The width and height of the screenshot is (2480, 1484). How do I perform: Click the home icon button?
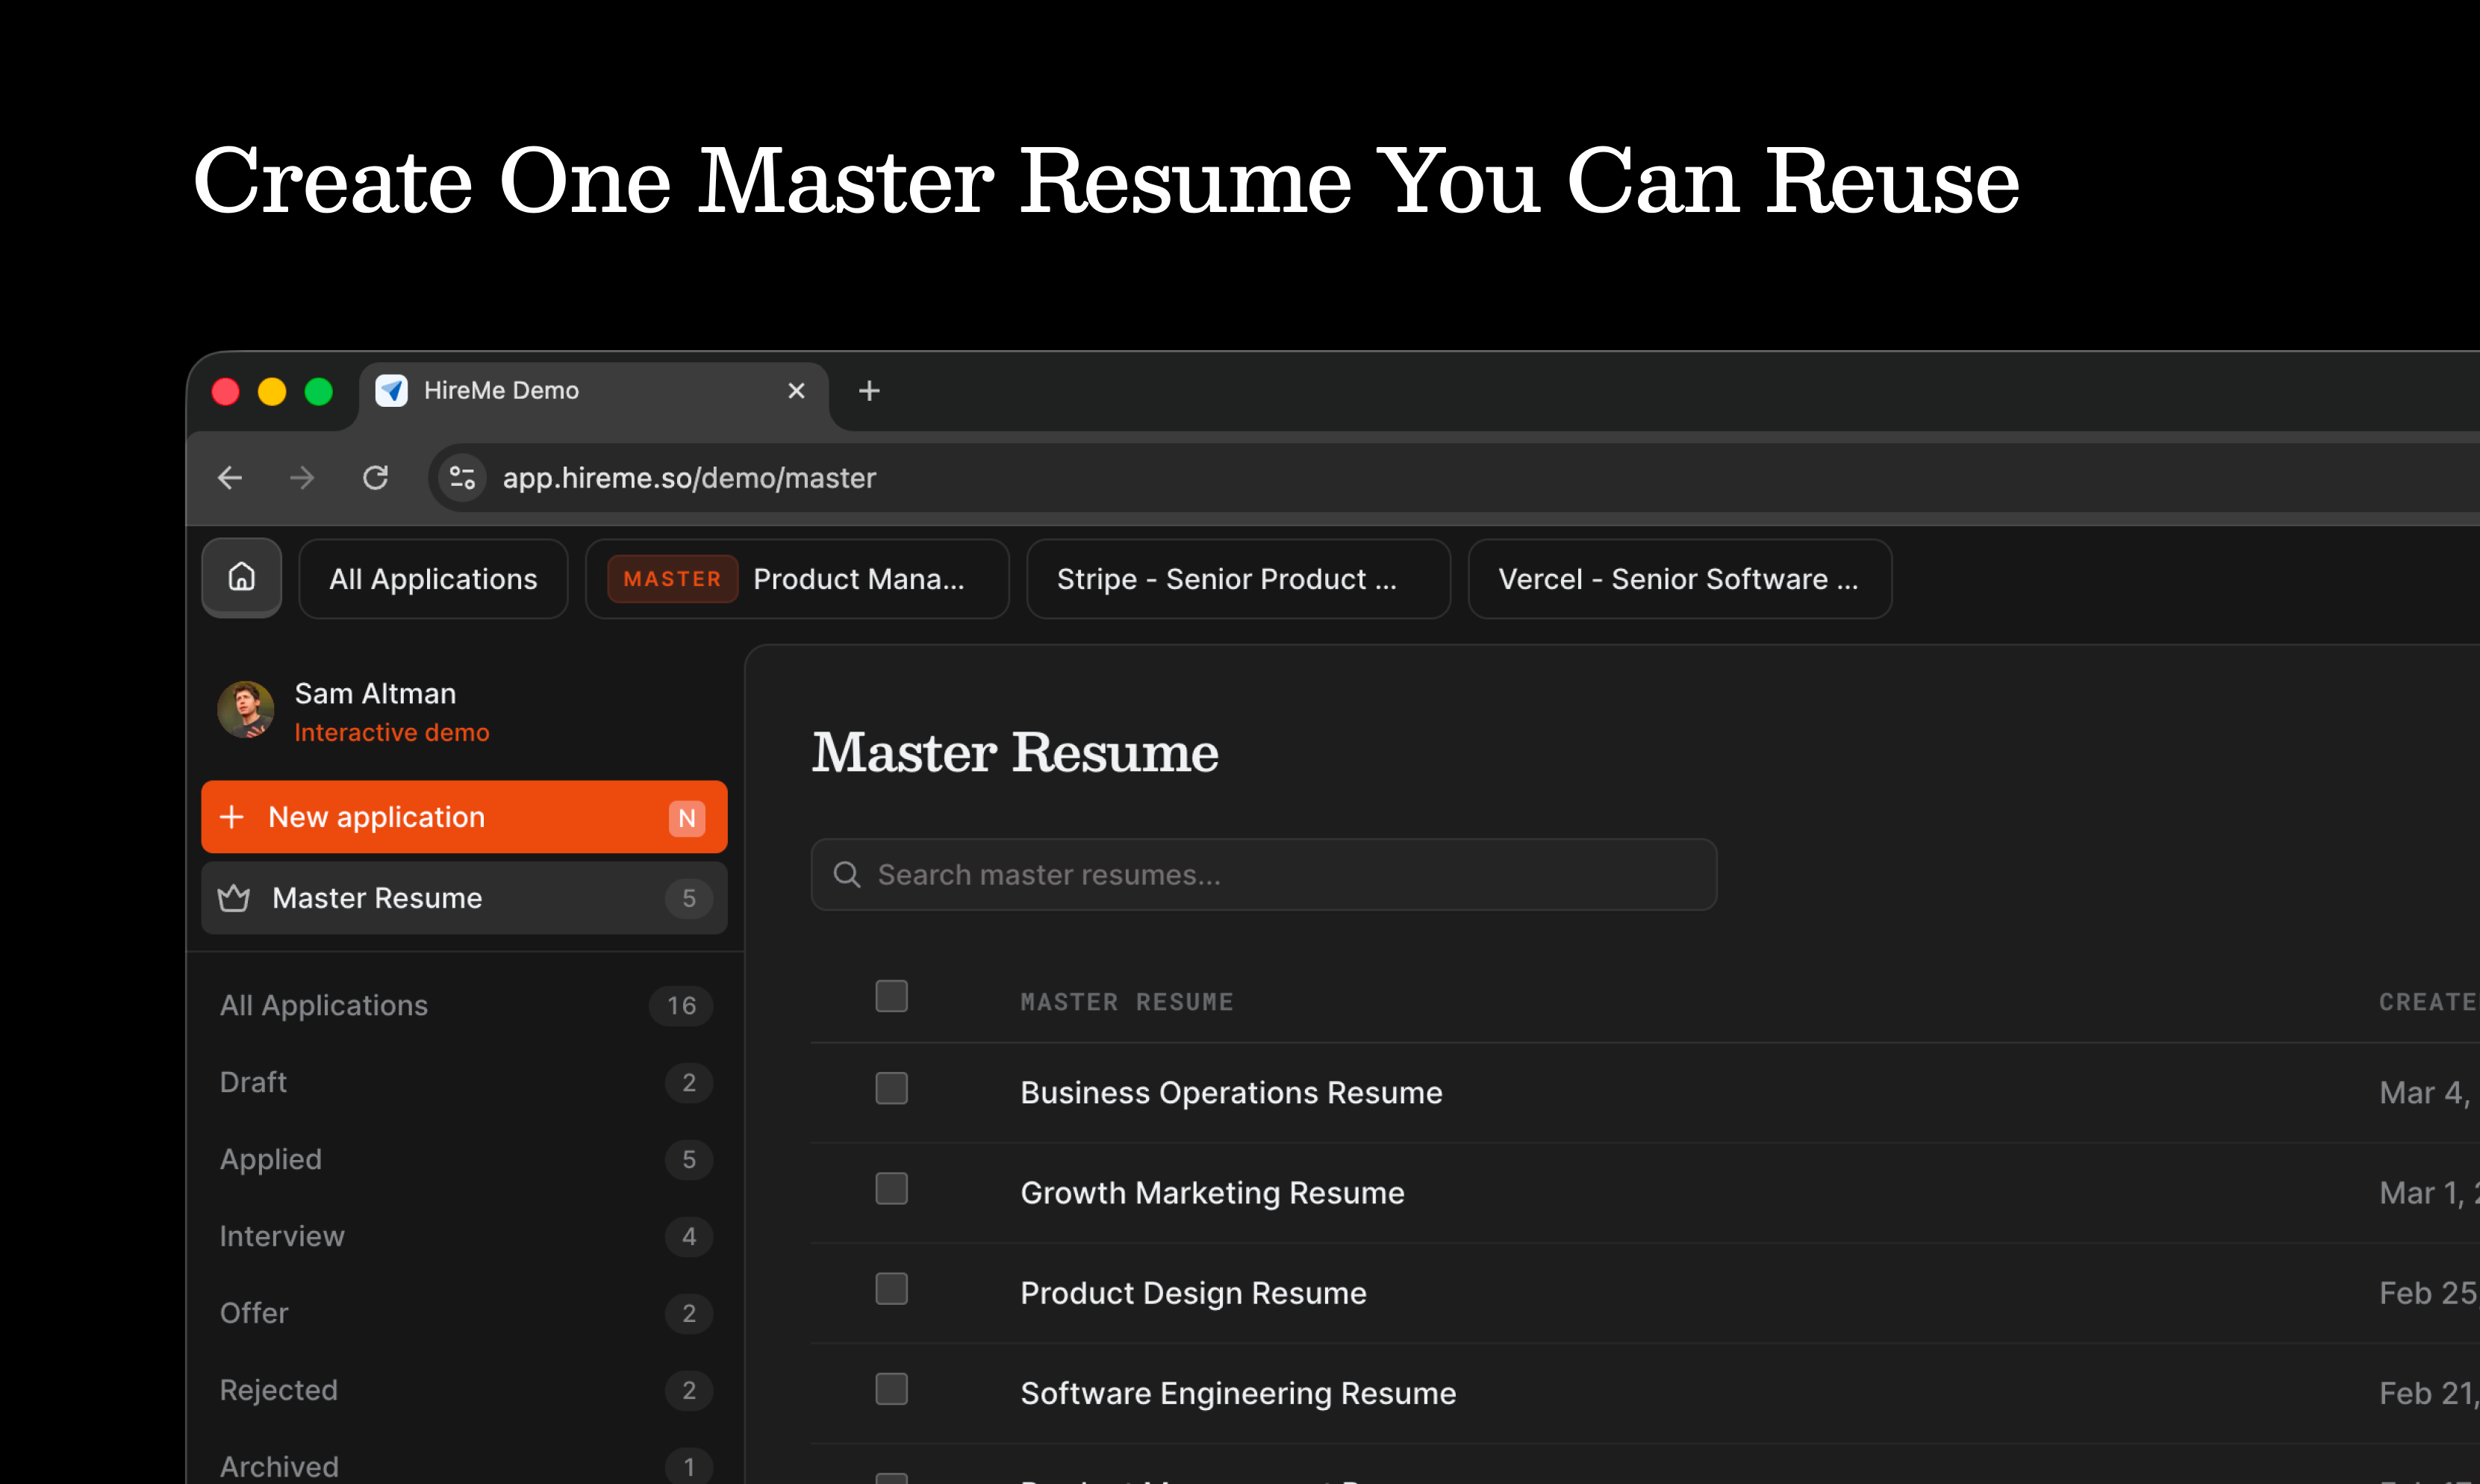tap(241, 578)
